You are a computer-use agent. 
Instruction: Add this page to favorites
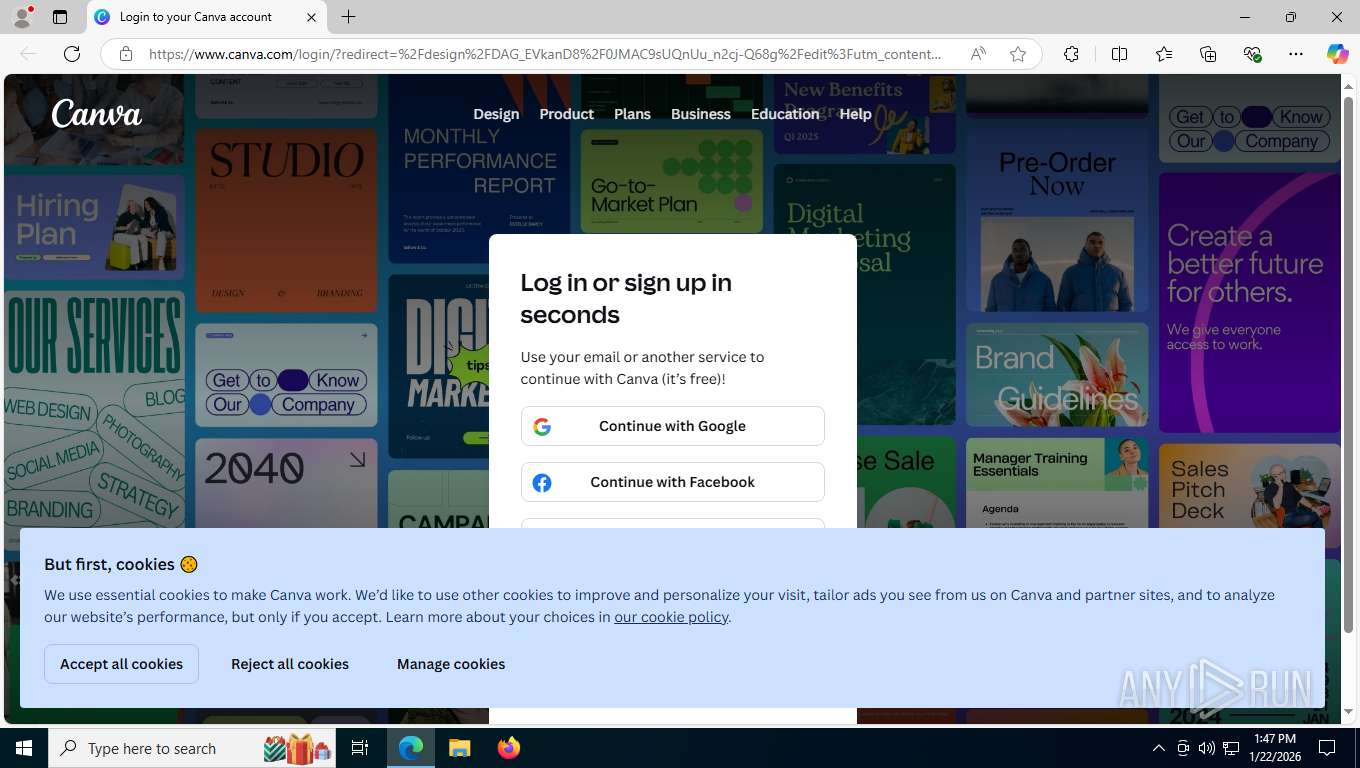(x=1018, y=54)
